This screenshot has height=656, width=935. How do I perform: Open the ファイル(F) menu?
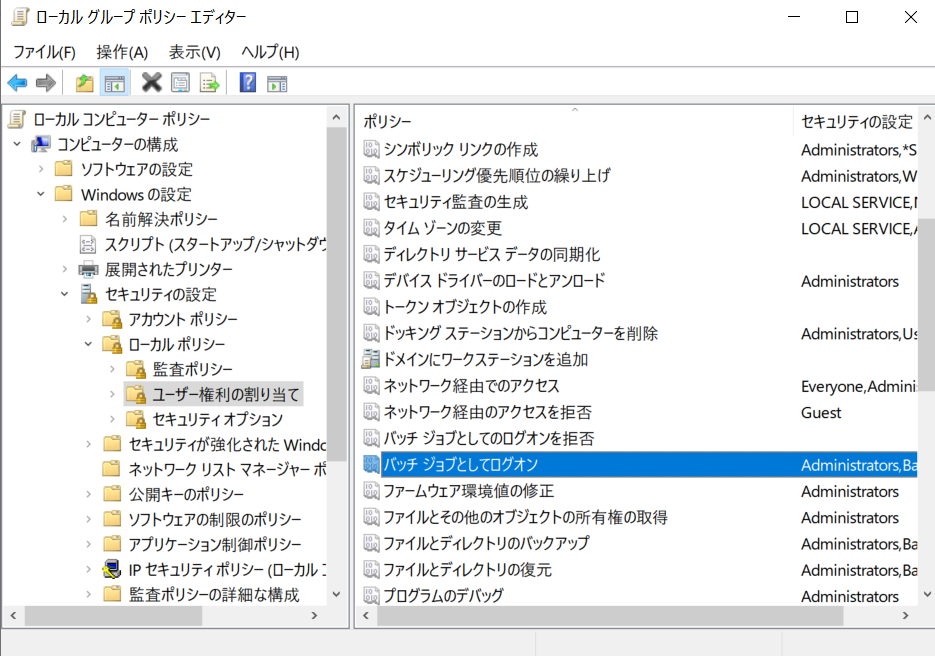pyautogui.click(x=44, y=52)
